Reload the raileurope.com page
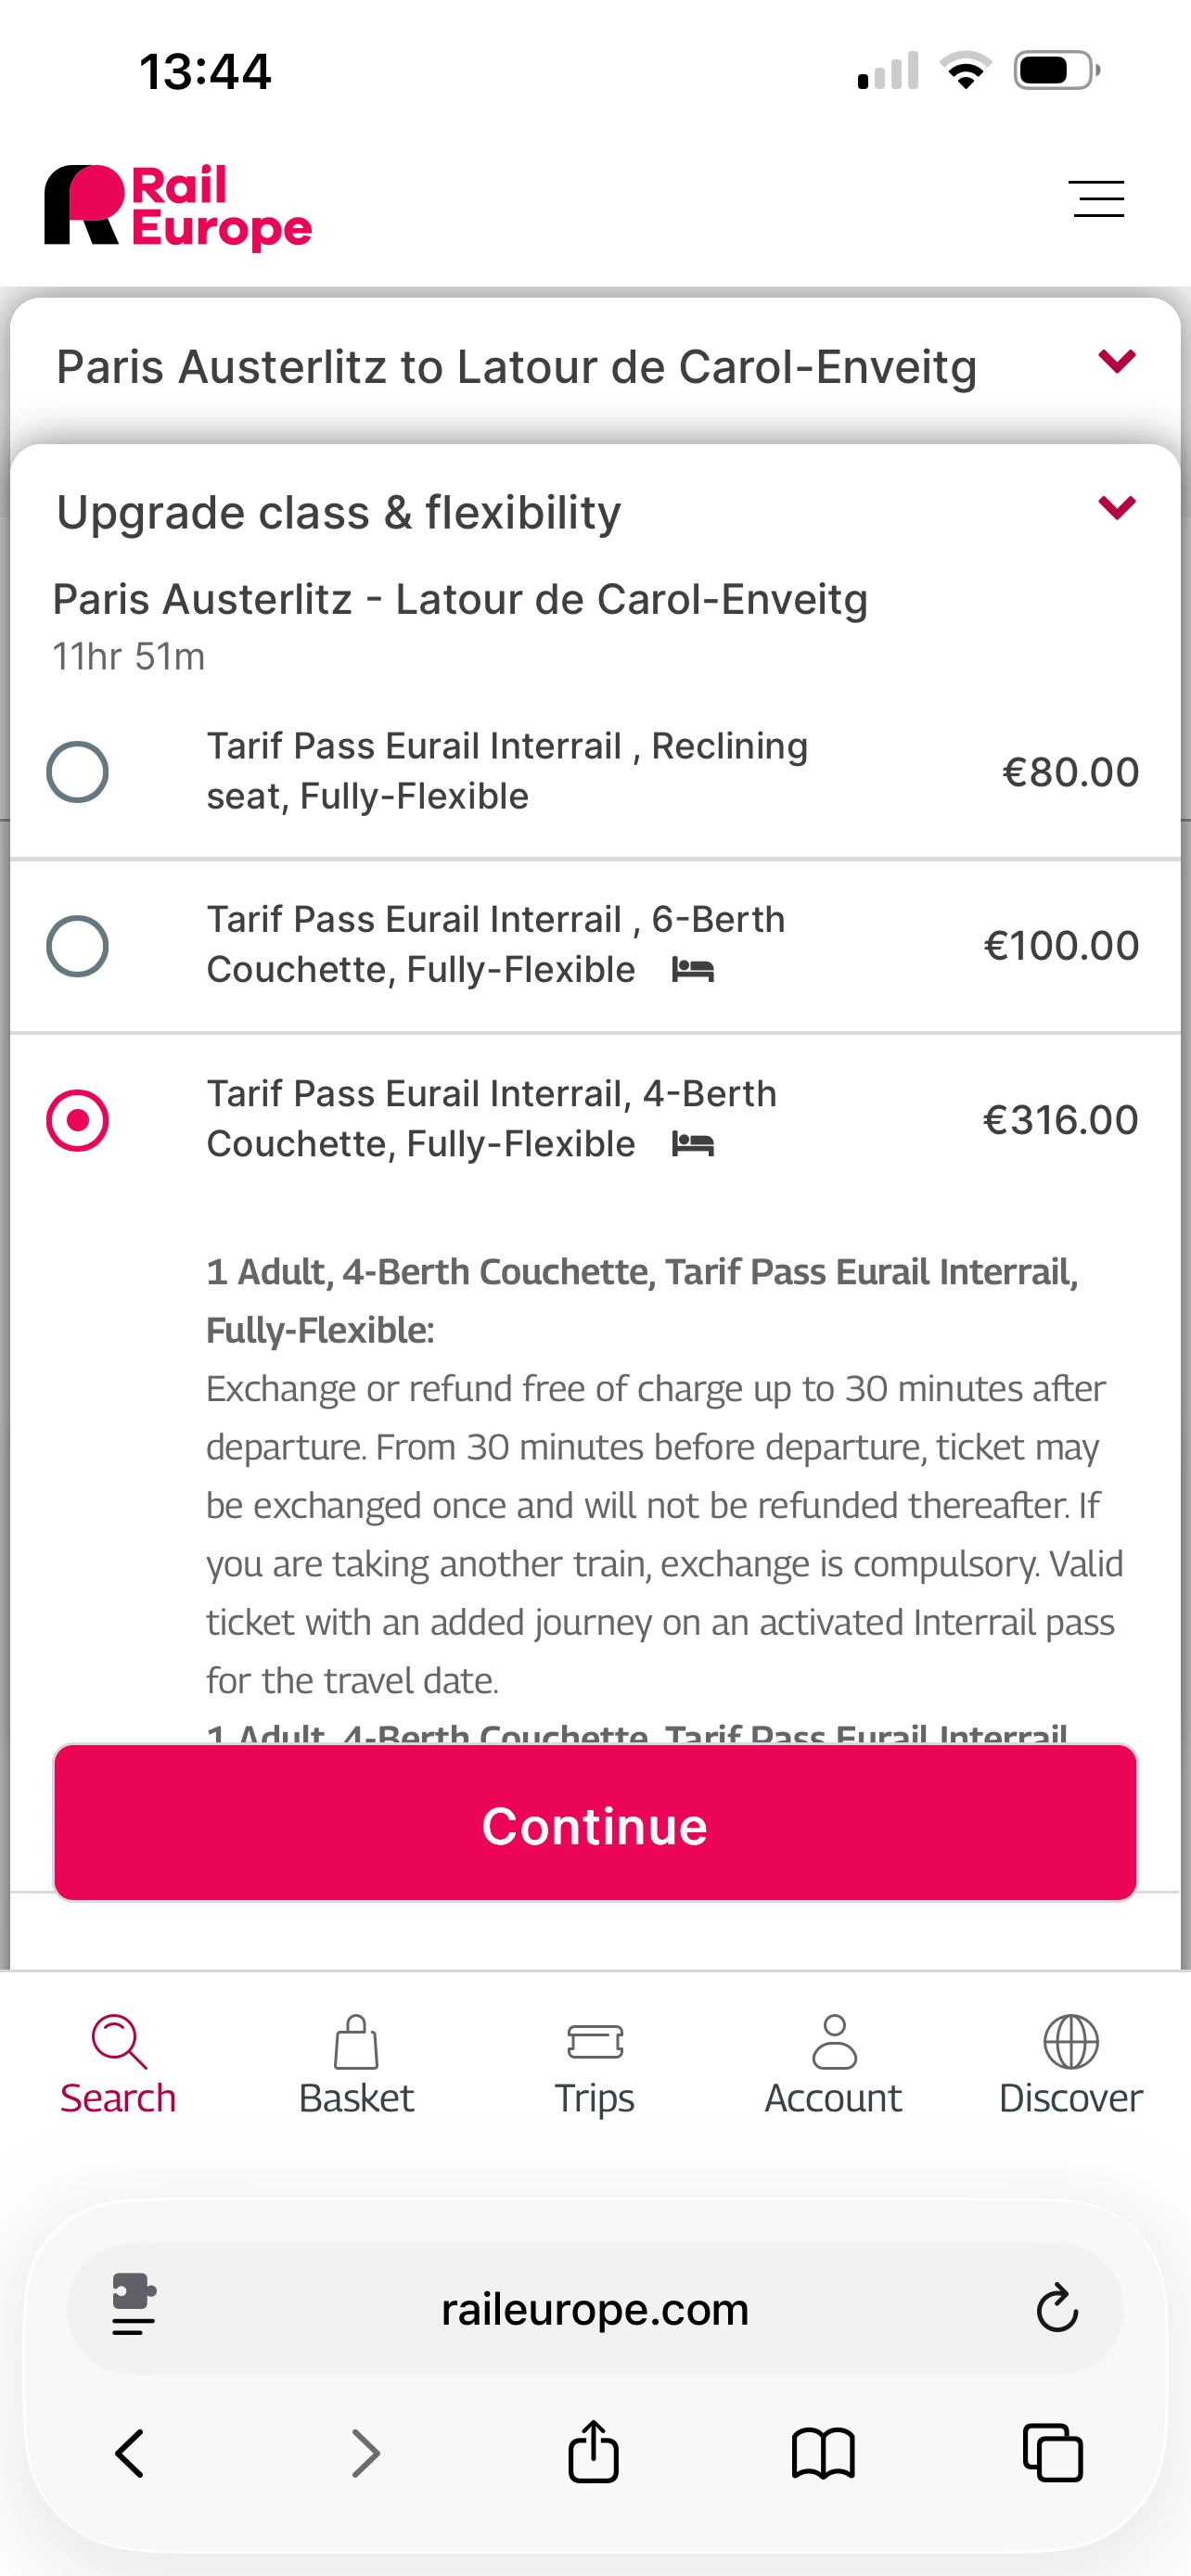This screenshot has height=2576, width=1191. [1057, 2309]
